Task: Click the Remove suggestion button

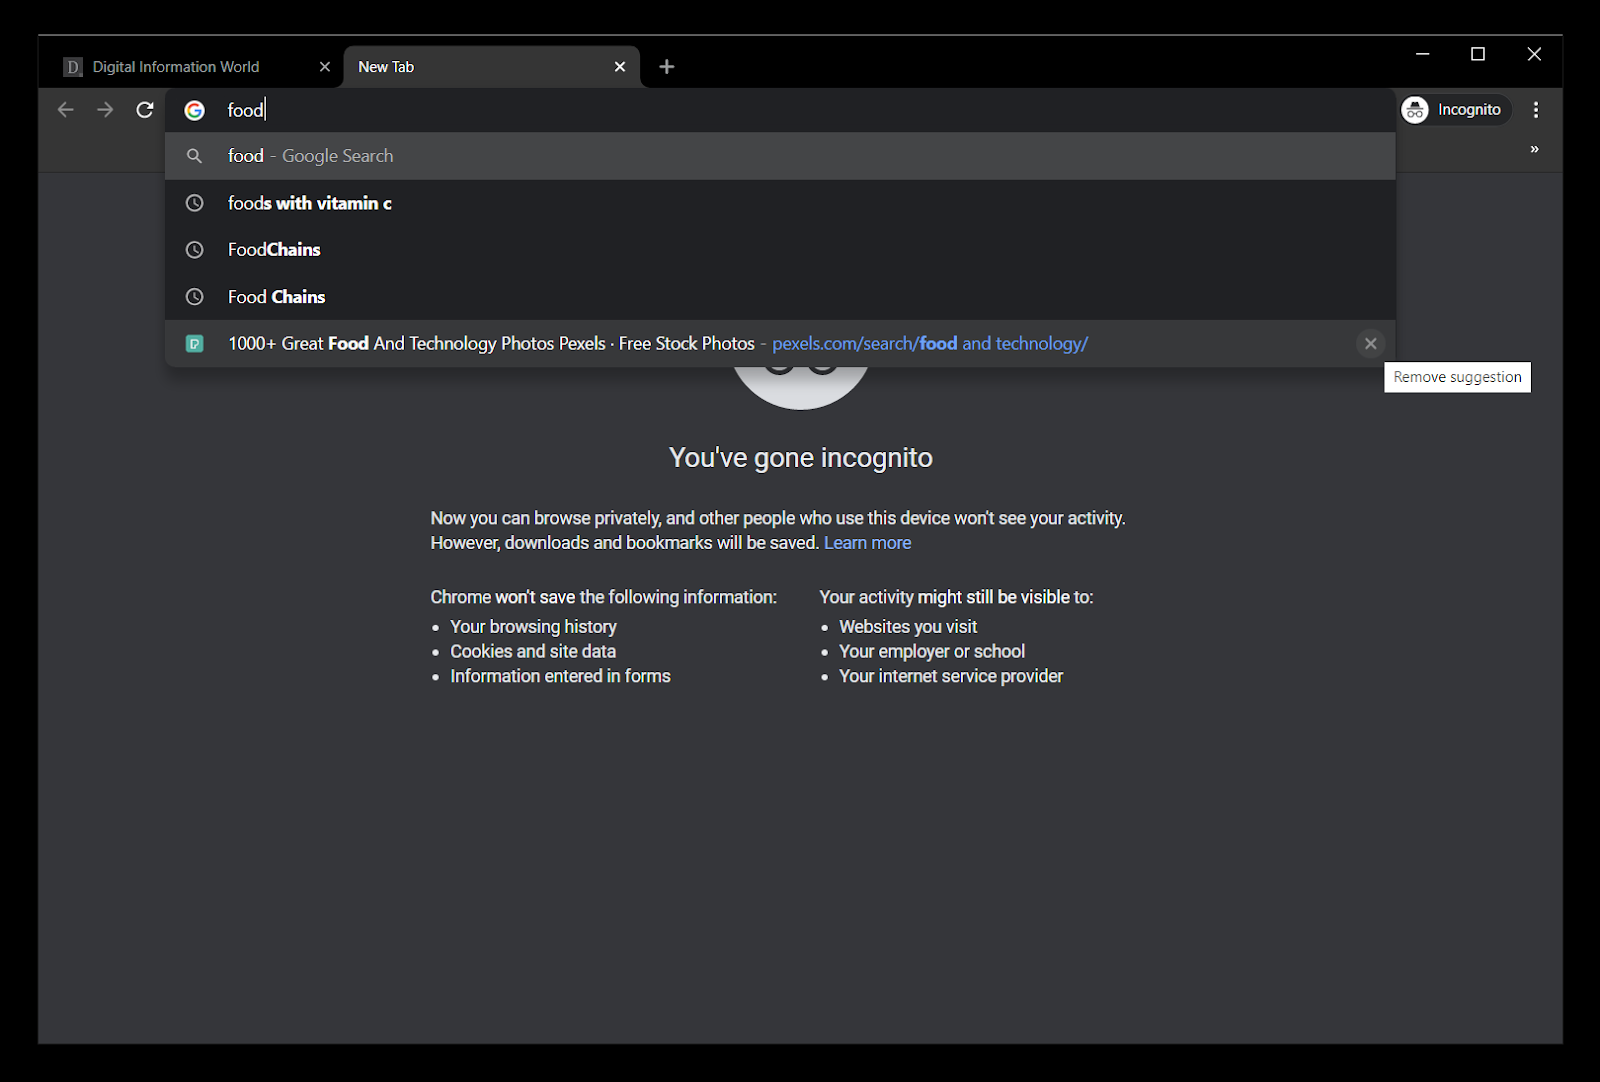Action: (x=1456, y=377)
